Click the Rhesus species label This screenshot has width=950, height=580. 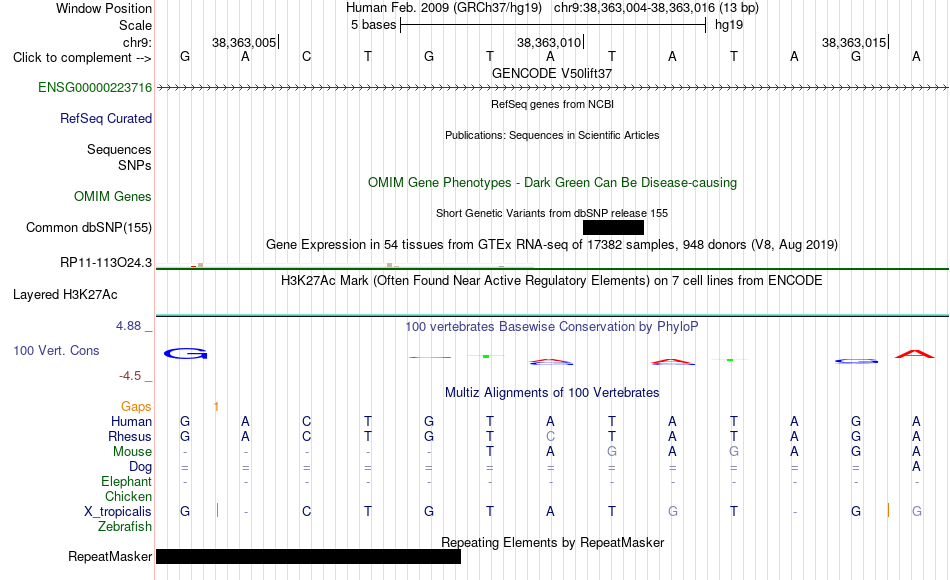(x=130, y=436)
